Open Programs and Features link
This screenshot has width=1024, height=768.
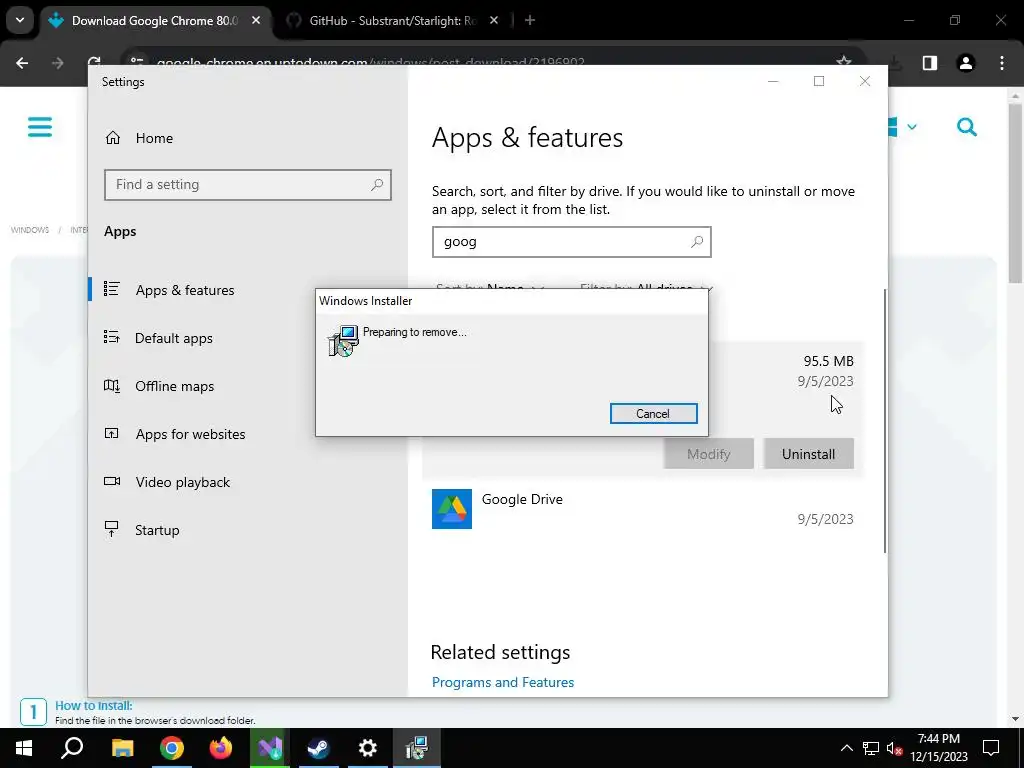tap(503, 682)
